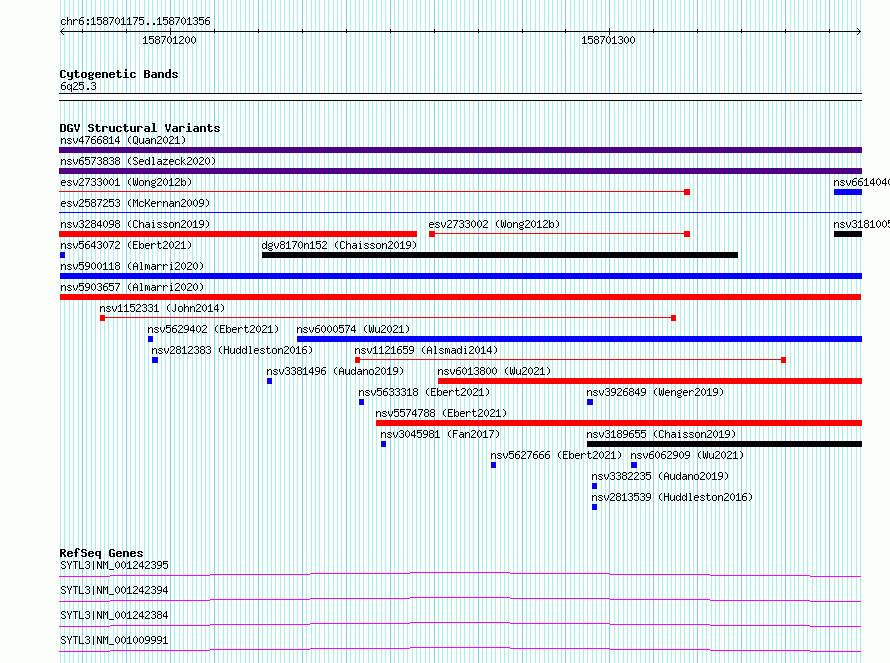Select the esv2733002 (Wong2012b) variant label

tap(494, 224)
